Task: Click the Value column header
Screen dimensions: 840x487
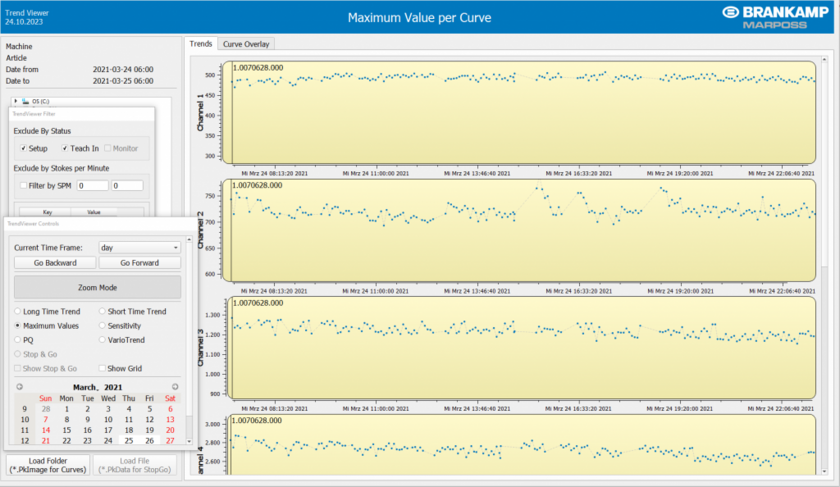Action: point(94,212)
